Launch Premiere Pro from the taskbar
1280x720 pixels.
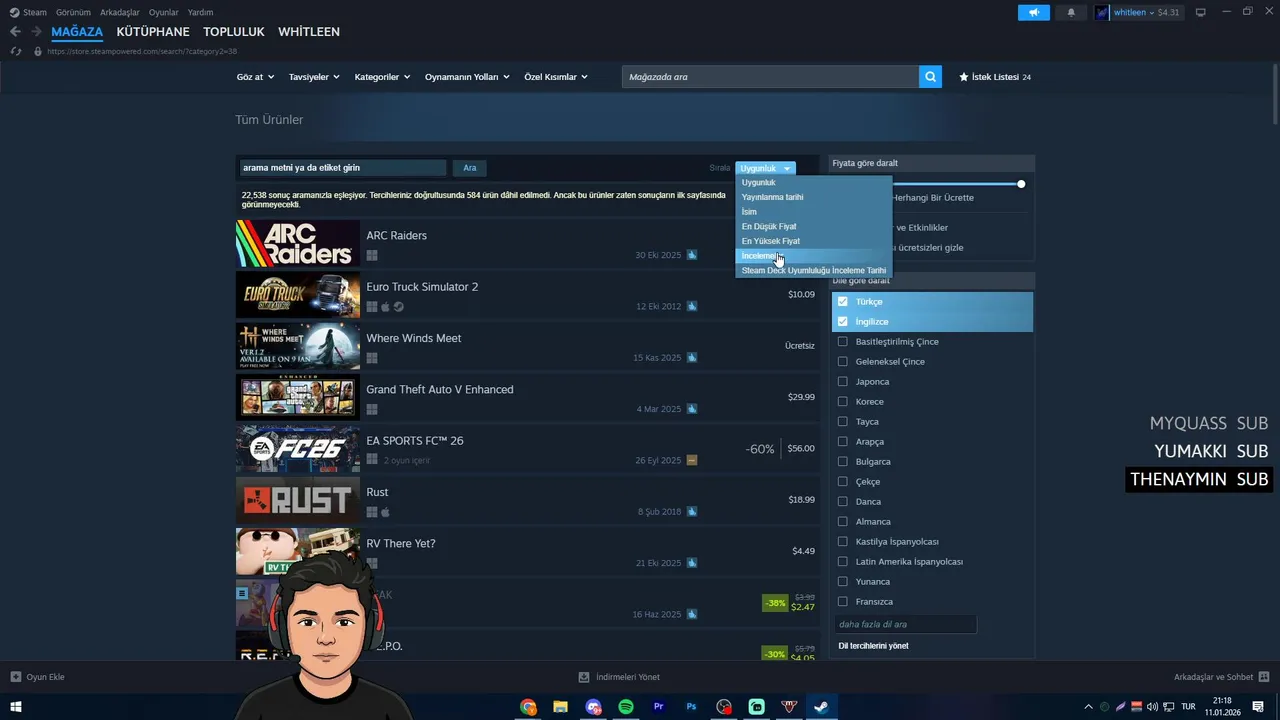tap(658, 707)
